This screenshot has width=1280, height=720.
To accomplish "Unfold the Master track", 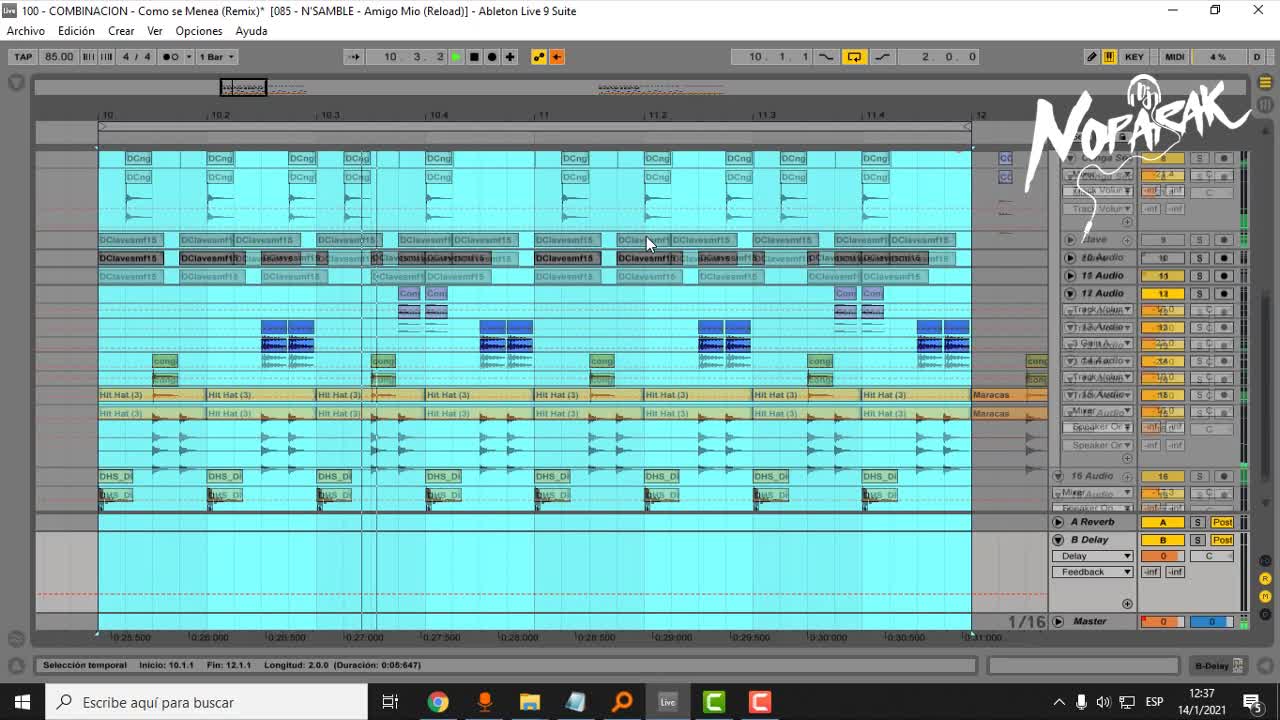I will [1058, 622].
